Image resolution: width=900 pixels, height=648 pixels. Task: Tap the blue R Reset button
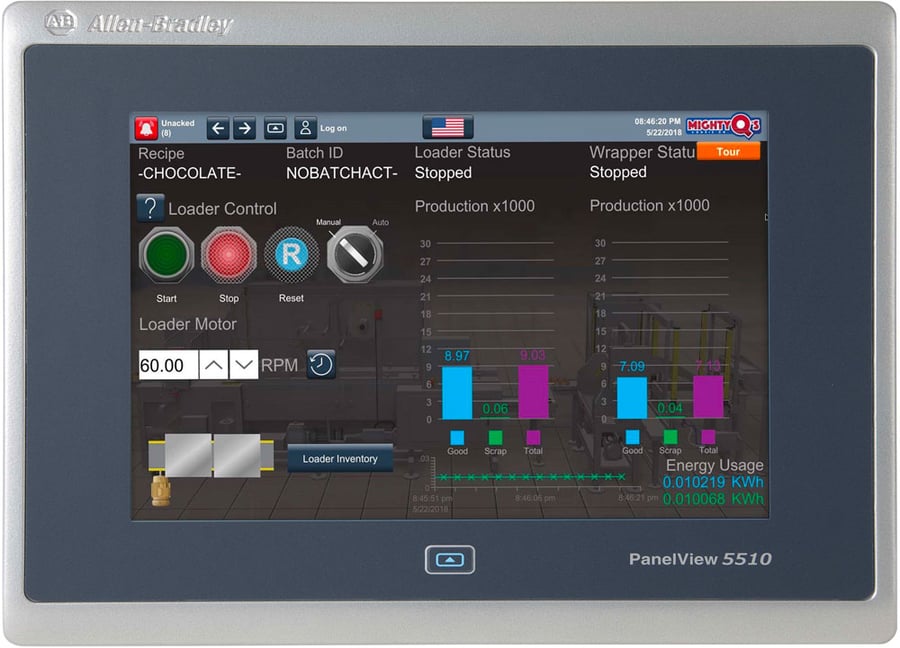(x=290, y=254)
